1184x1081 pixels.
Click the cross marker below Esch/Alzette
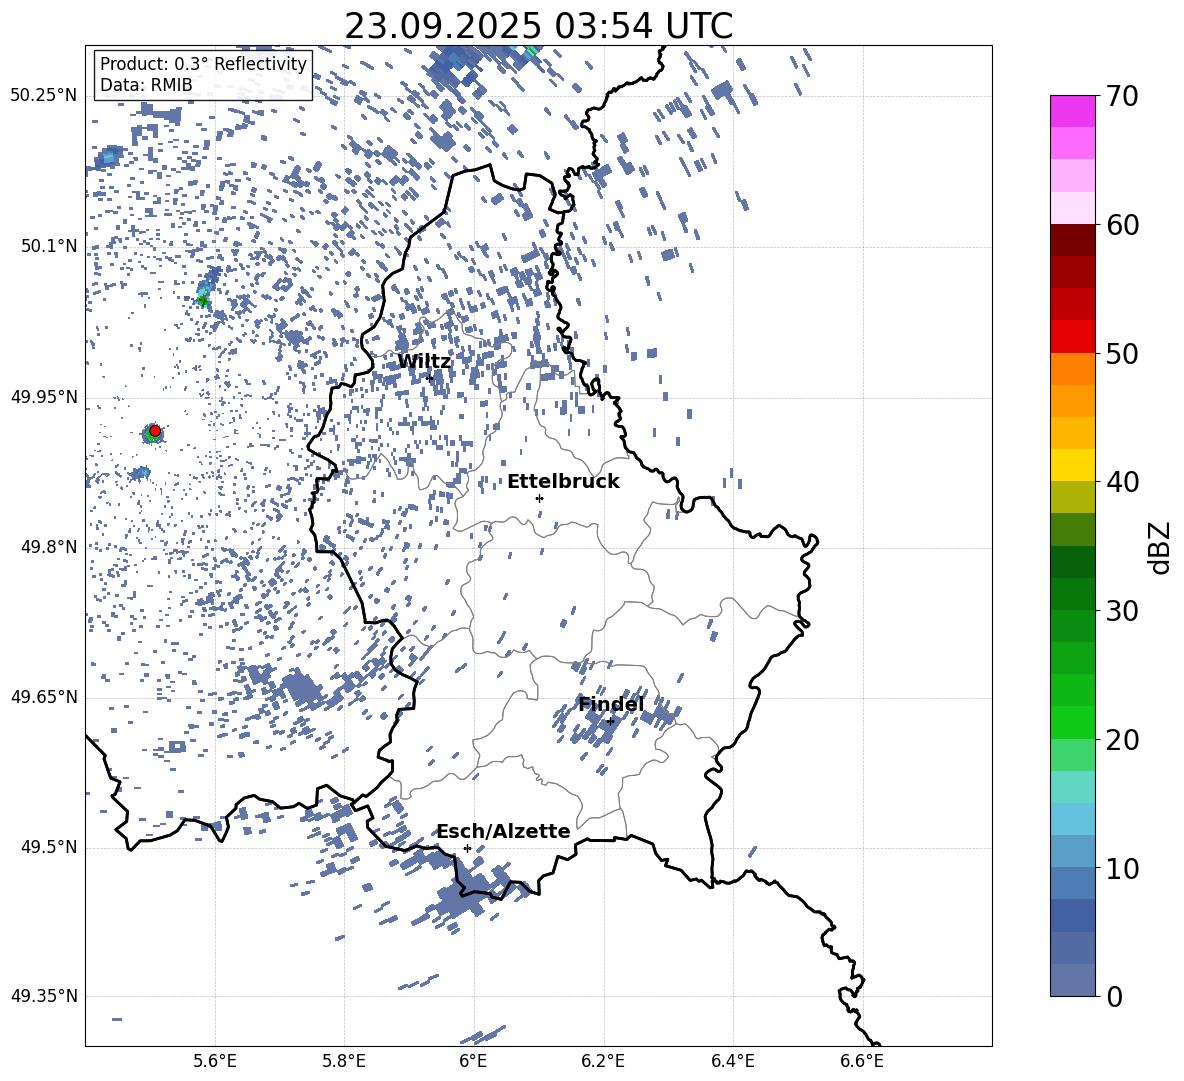(x=467, y=848)
